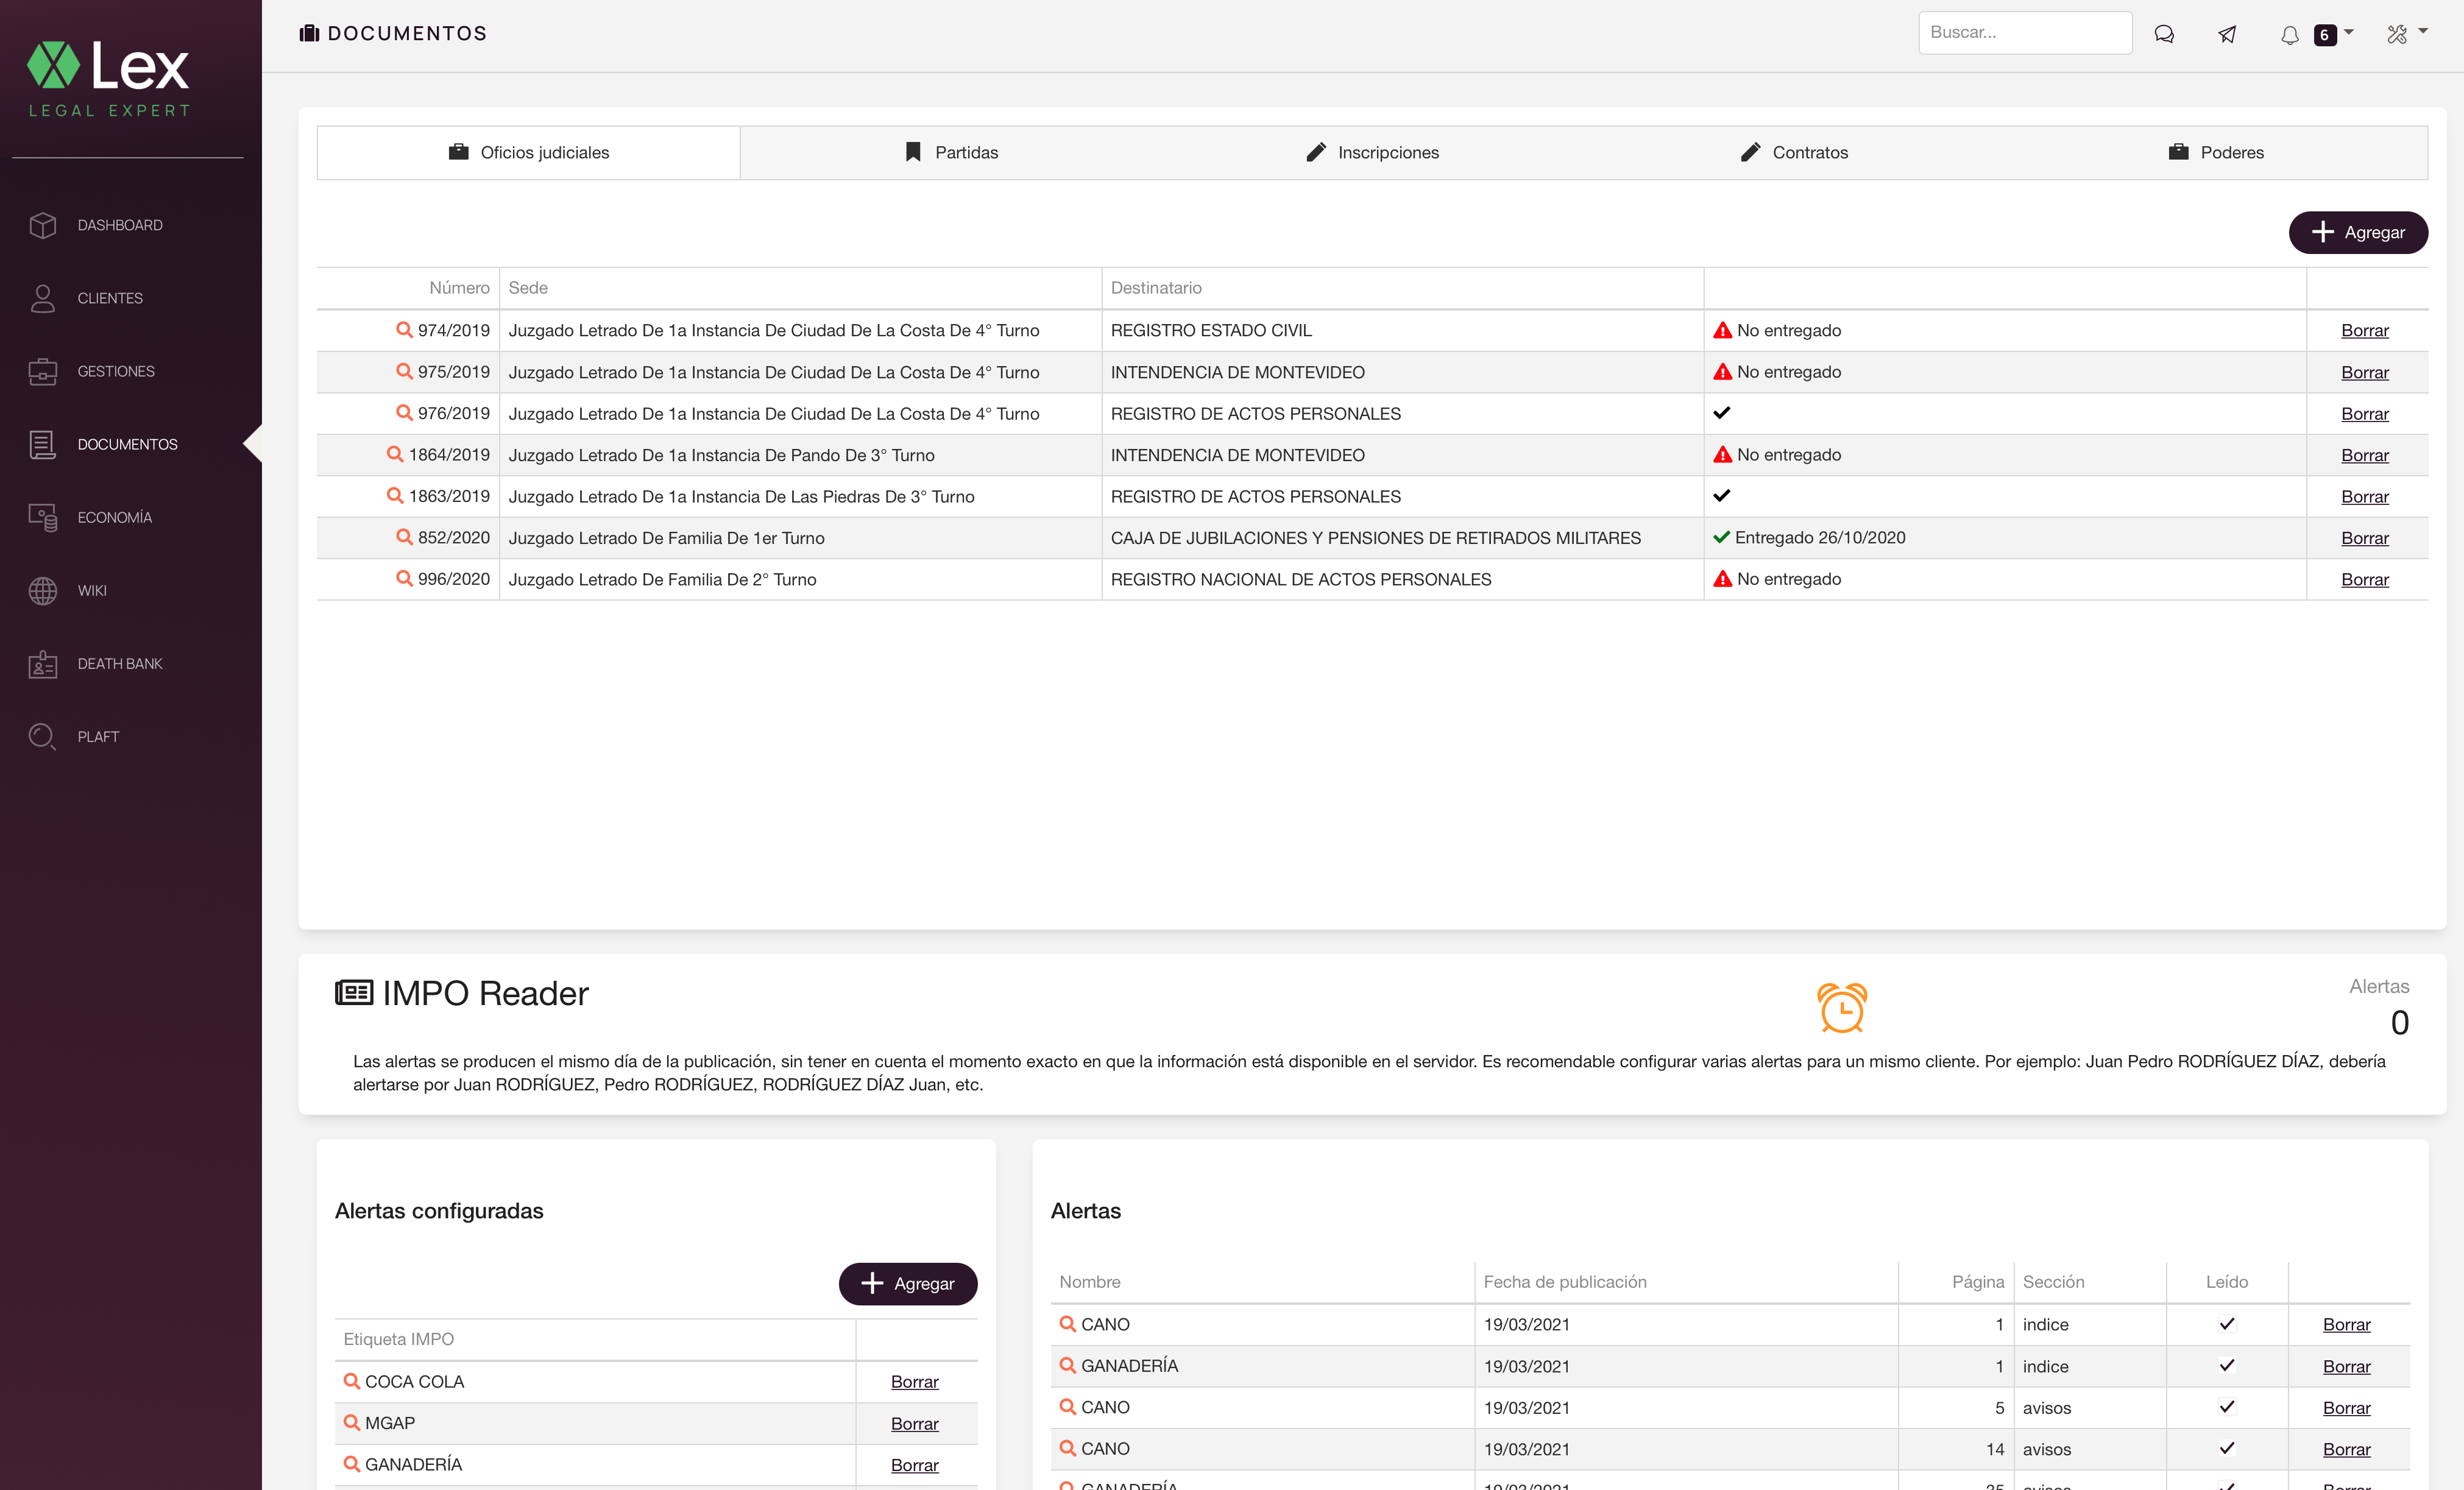Open the tools settings icon in header
The image size is (2464, 1490).
2397,34
